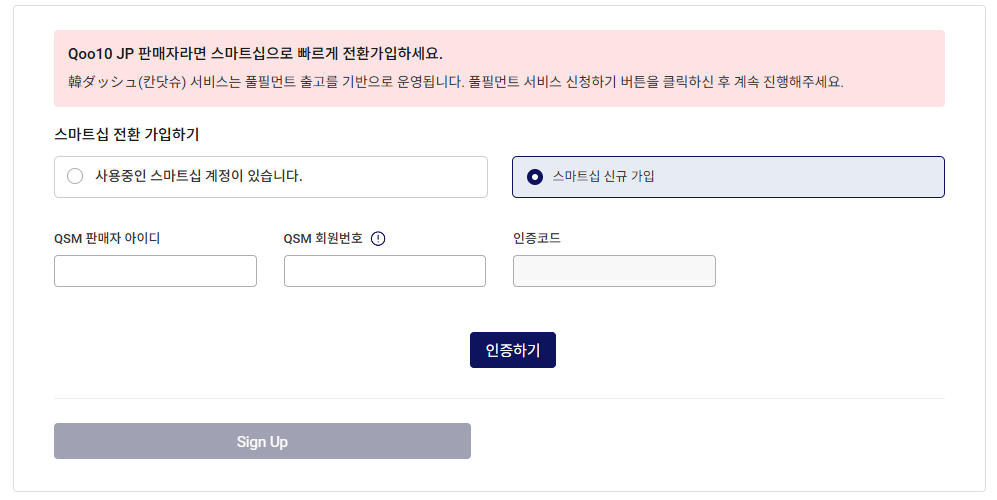Focus the QSM 회원번호 input field

click(385, 271)
